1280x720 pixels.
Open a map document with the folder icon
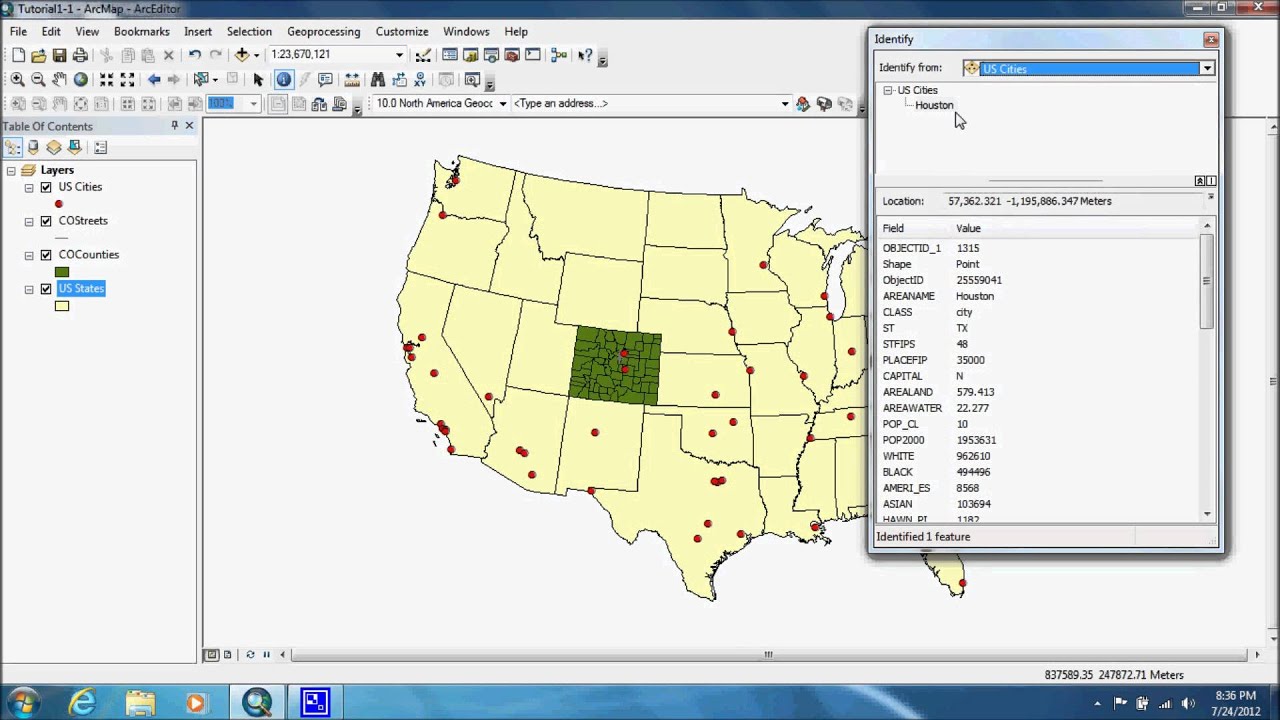tap(38, 55)
